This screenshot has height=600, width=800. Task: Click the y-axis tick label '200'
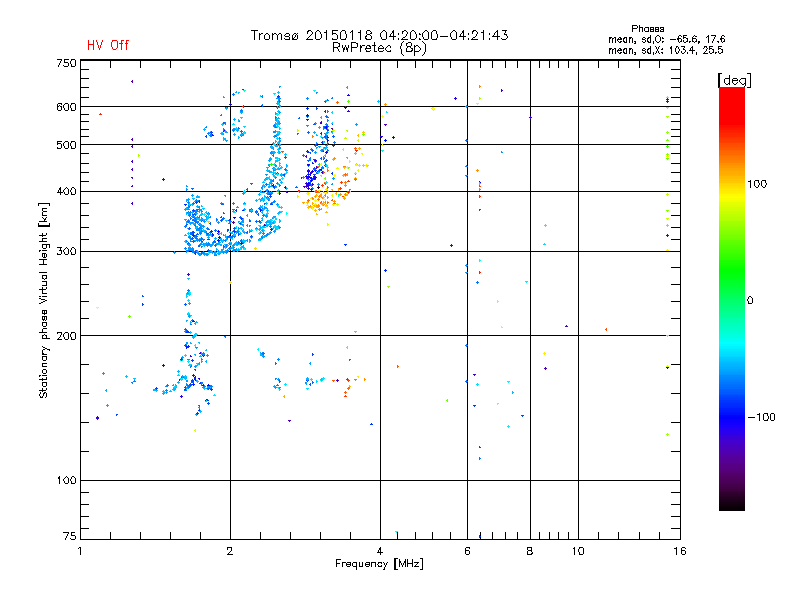coord(66,336)
